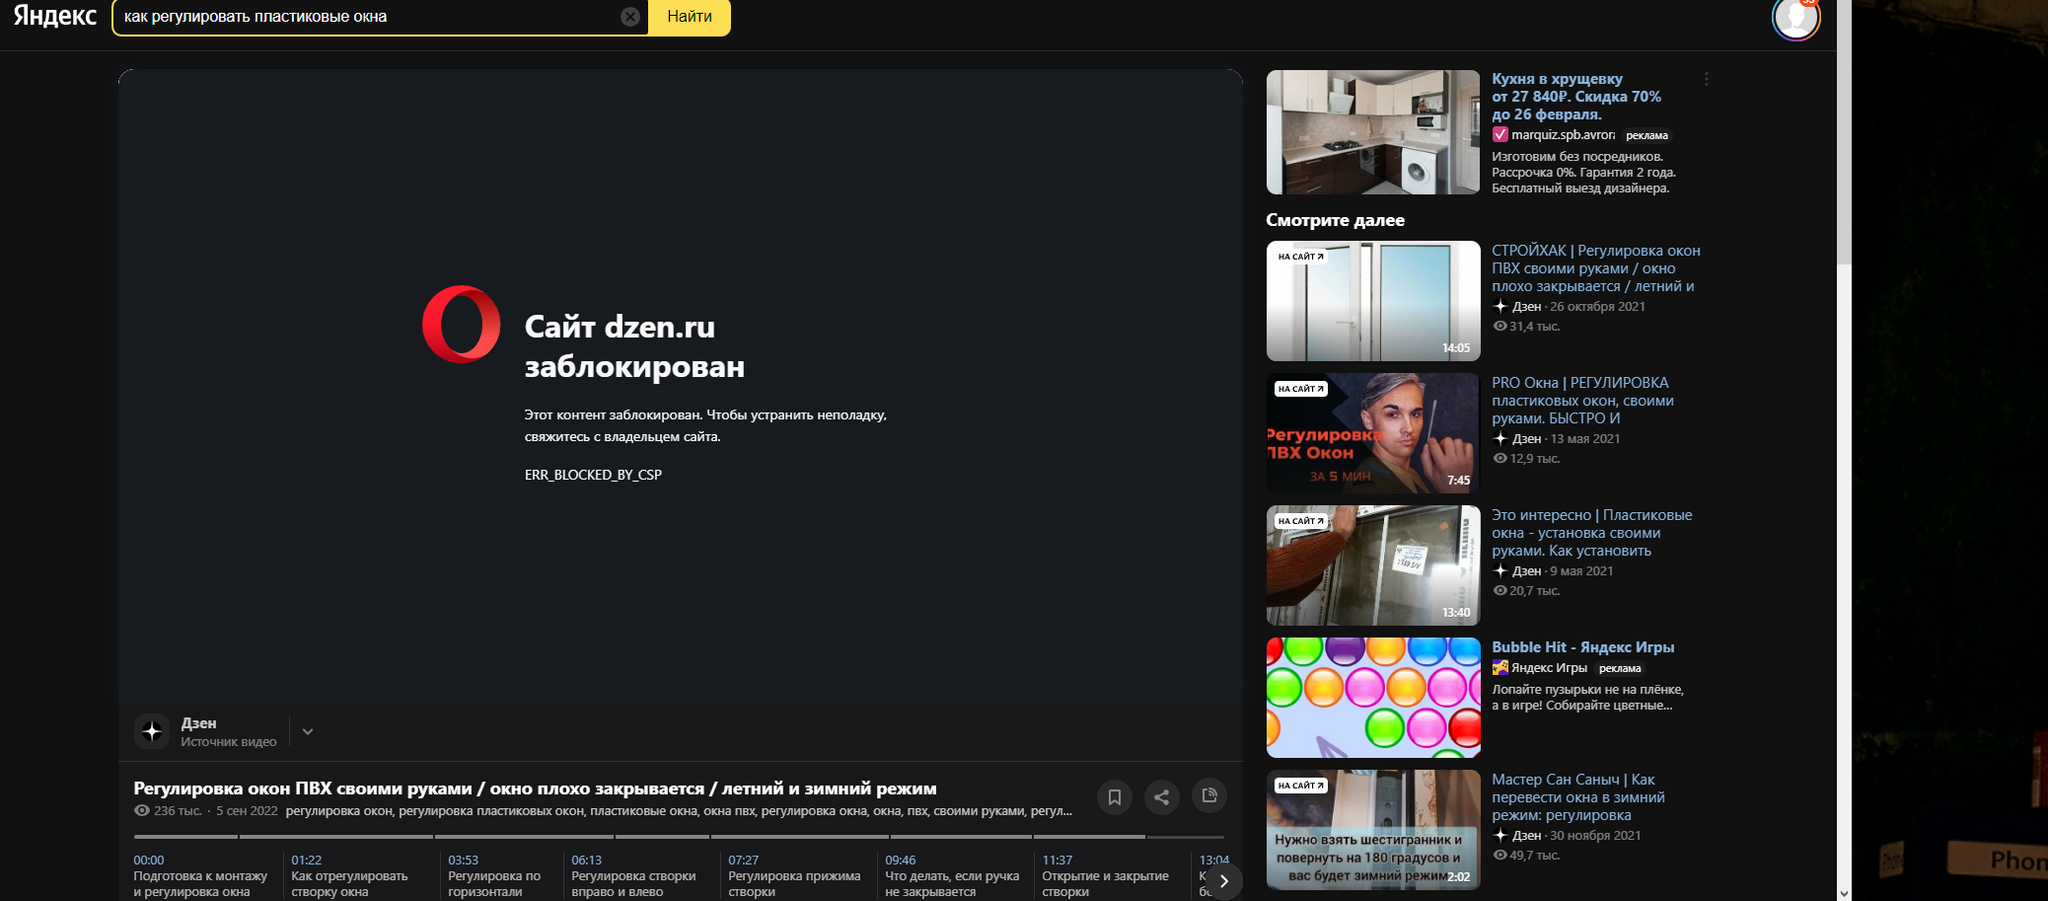Click the Яндекс Игры source icon
This screenshot has width=2048, height=901.
click(x=1500, y=668)
